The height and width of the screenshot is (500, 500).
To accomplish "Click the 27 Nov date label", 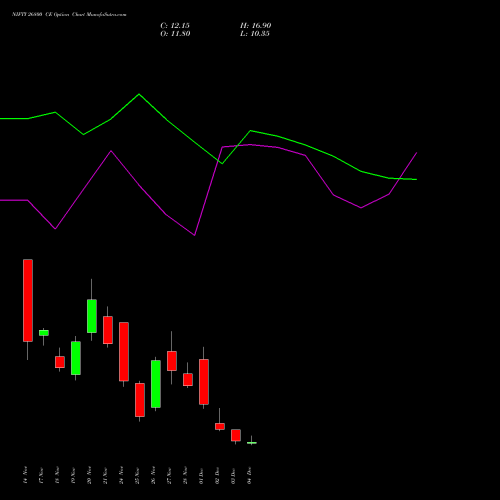I will point(169,475).
